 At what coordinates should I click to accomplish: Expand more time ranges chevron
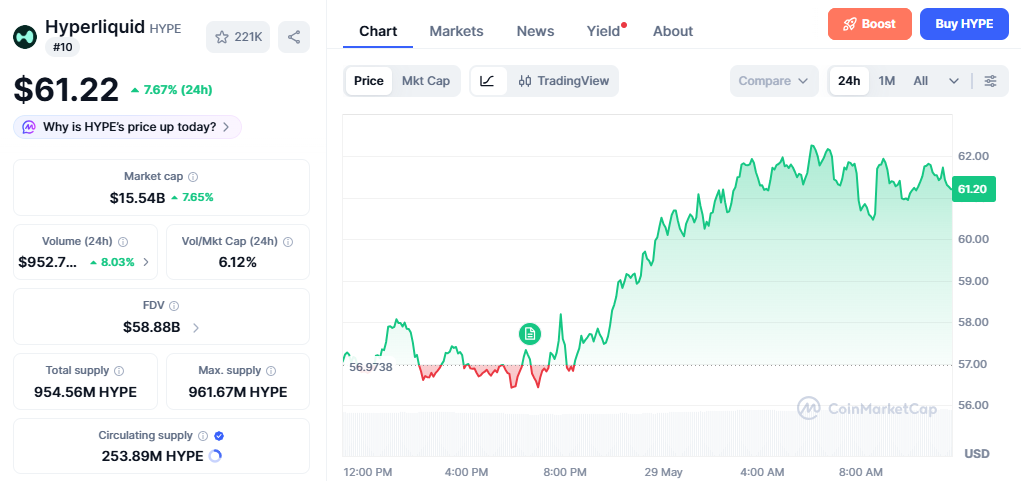tap(954, 81)
